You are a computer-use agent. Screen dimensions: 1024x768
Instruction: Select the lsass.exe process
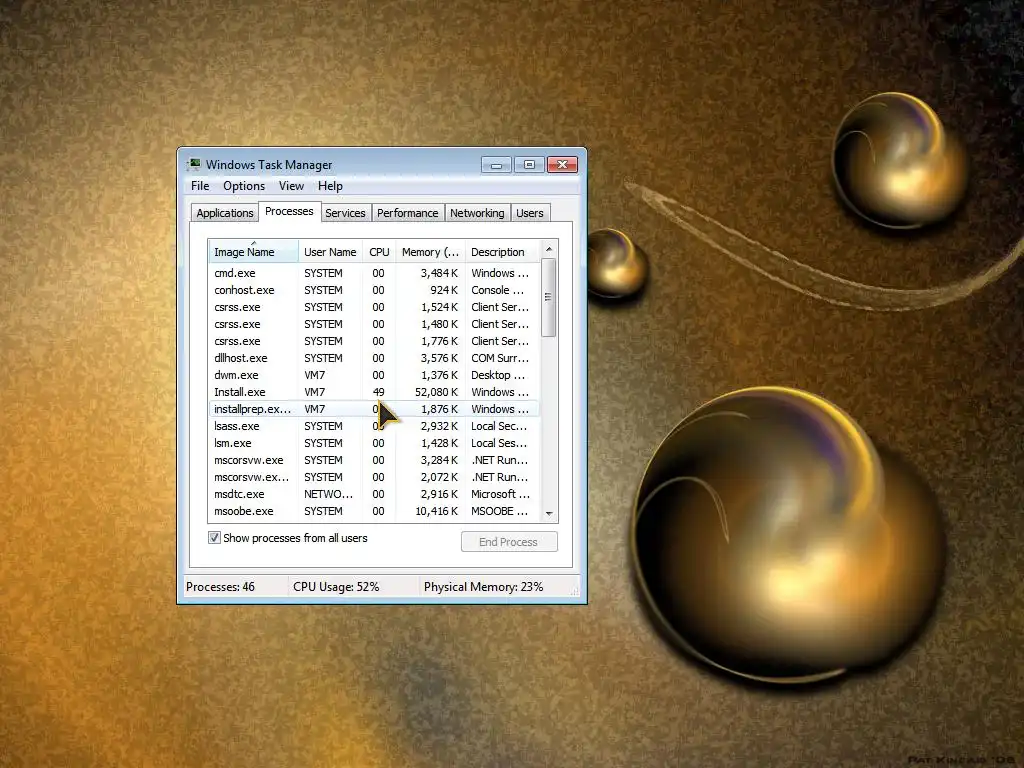click(x=374, y=426)
